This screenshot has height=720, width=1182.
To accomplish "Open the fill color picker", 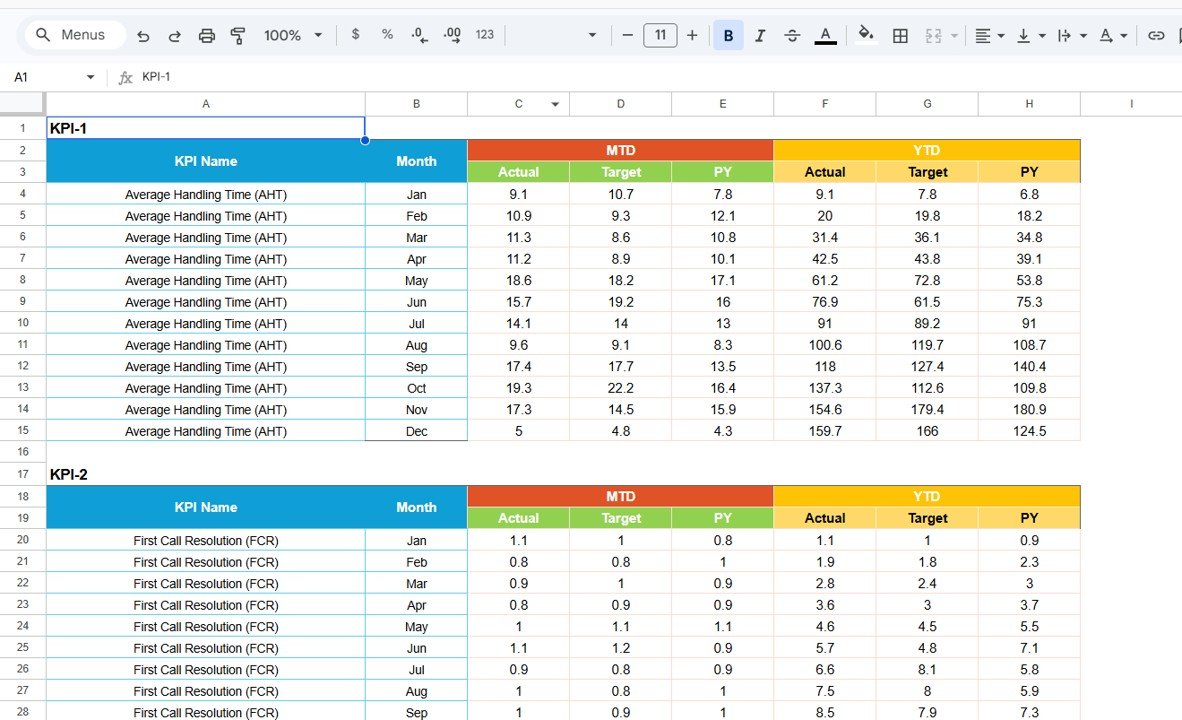I will (x=866, y=34).
